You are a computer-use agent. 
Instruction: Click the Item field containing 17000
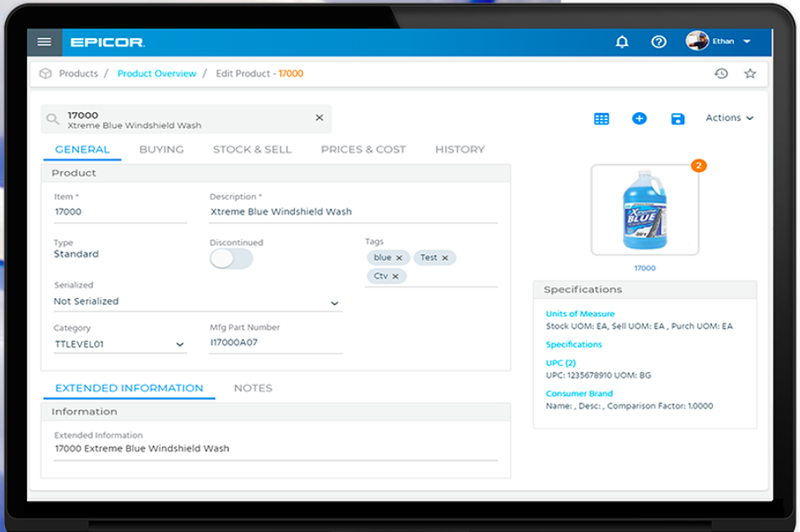click(120, 212)
